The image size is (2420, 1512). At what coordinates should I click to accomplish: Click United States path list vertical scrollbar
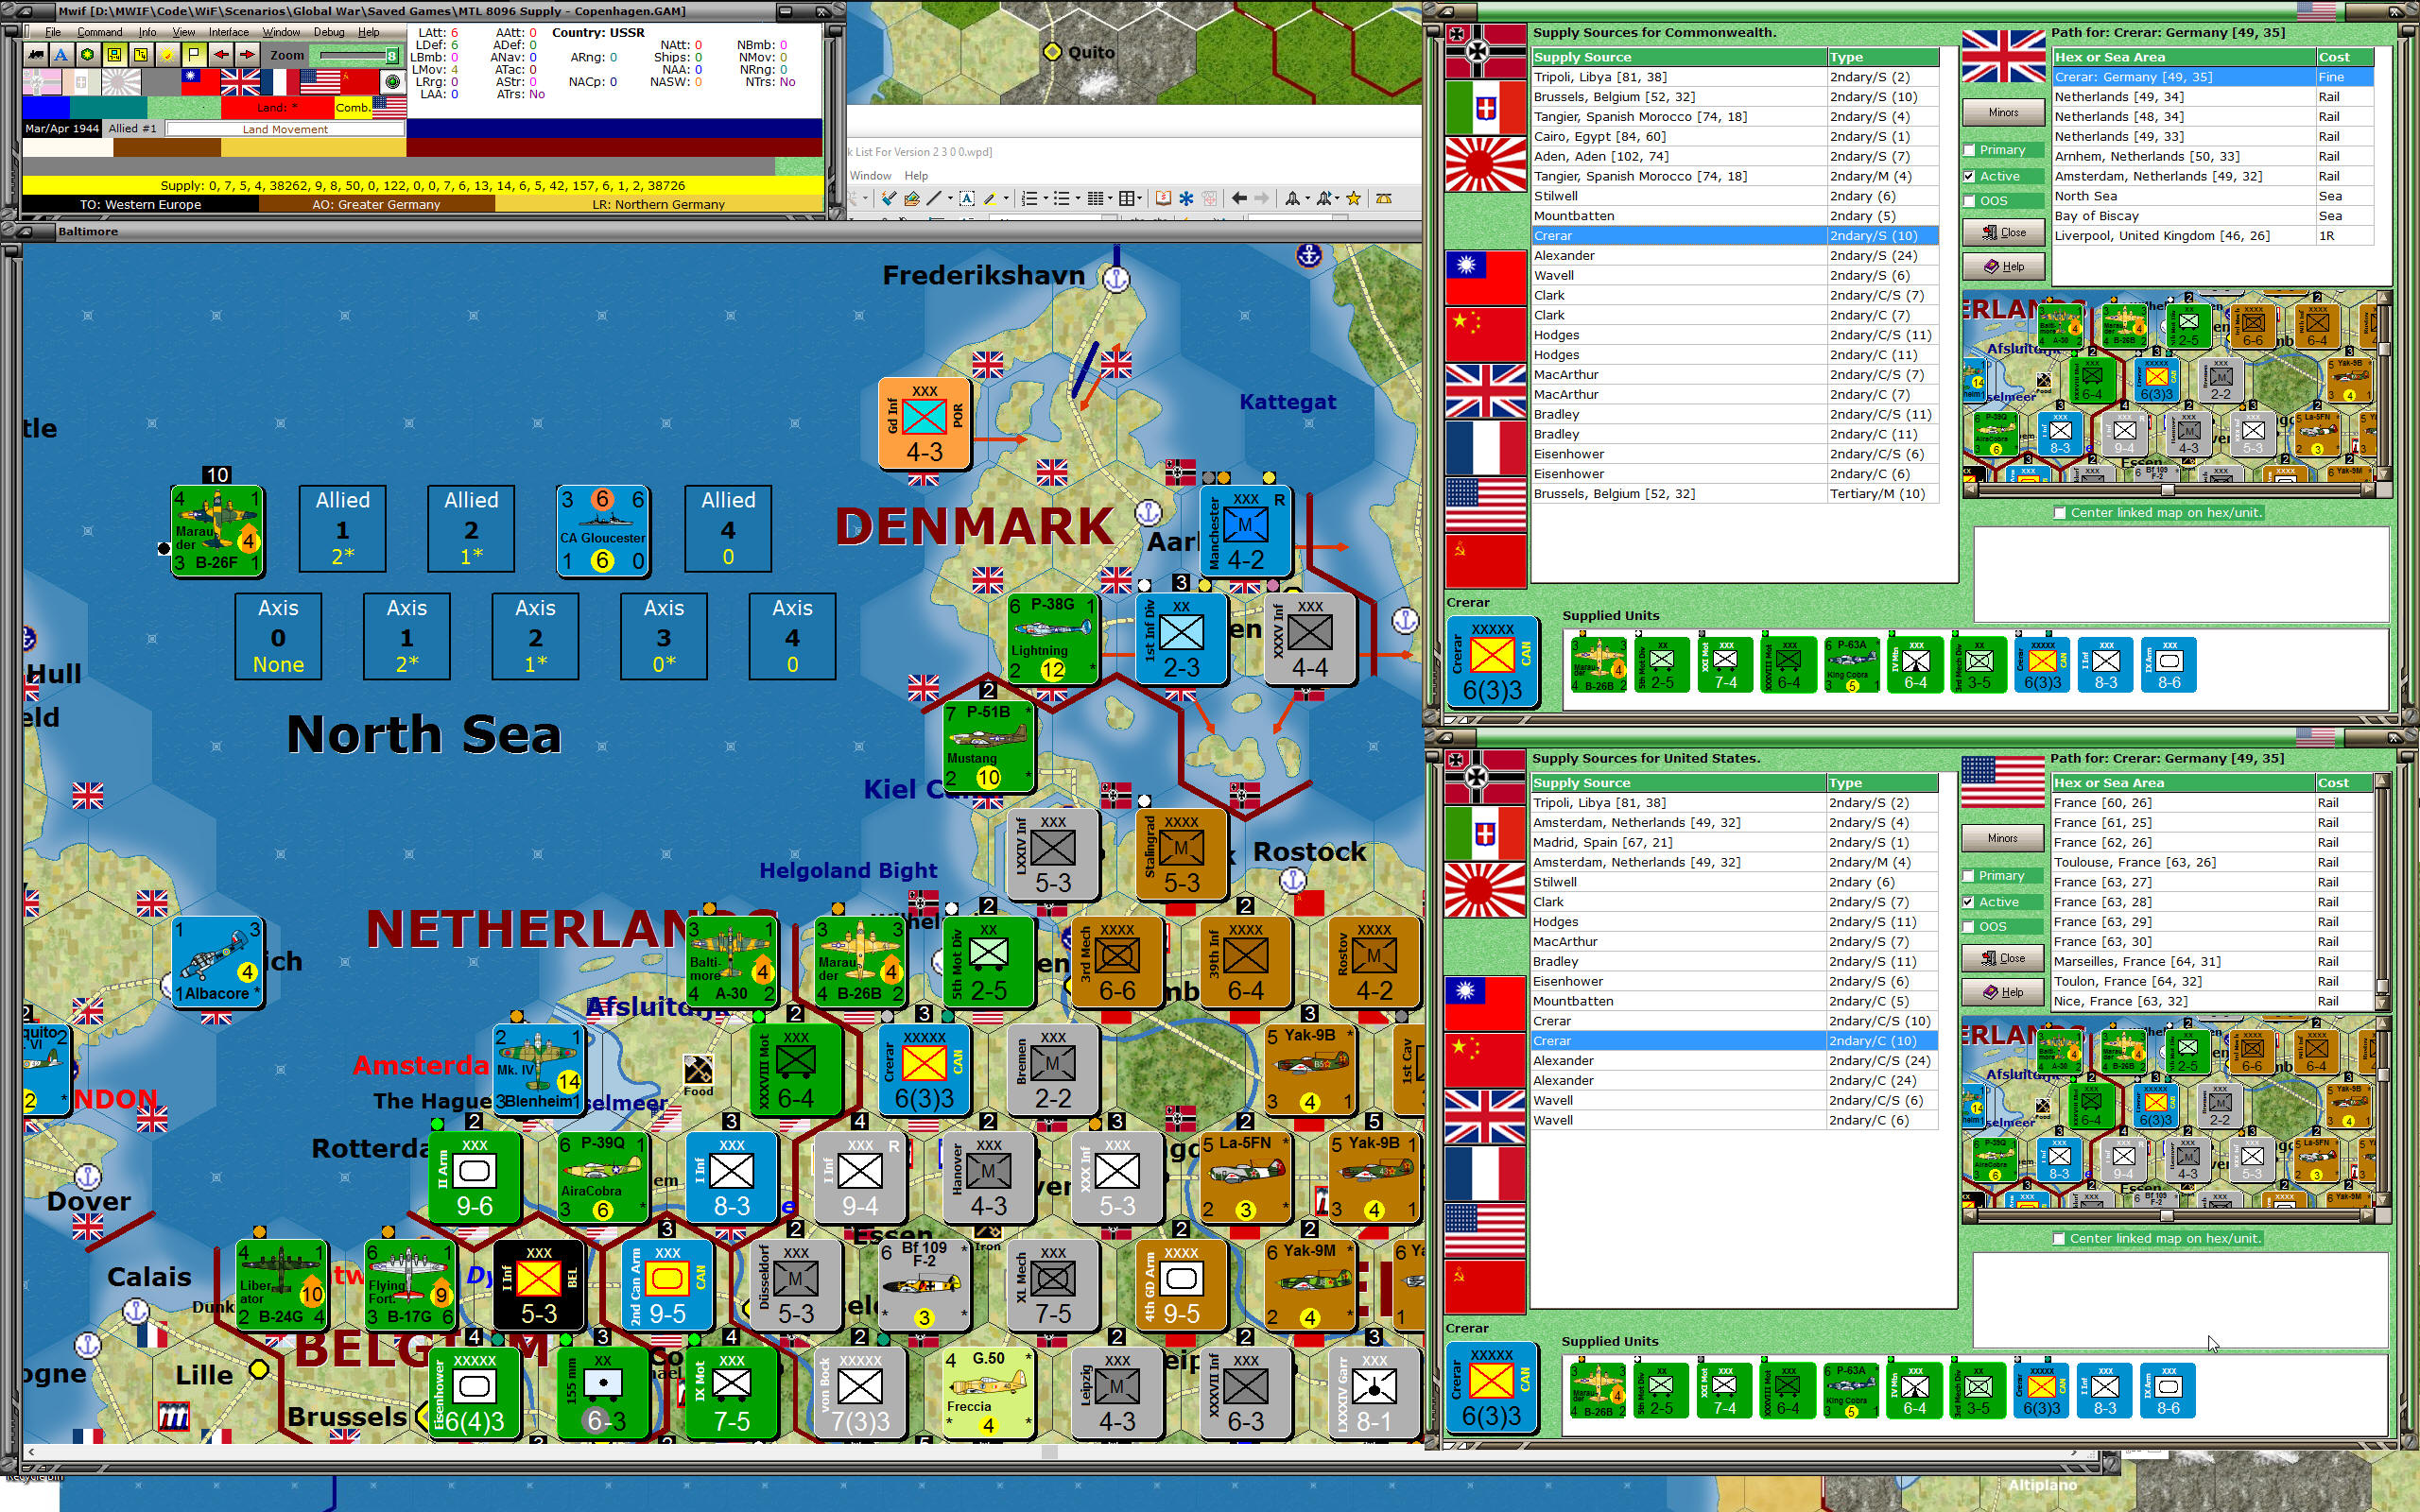pyautogui.click(x=2383, y=892)
